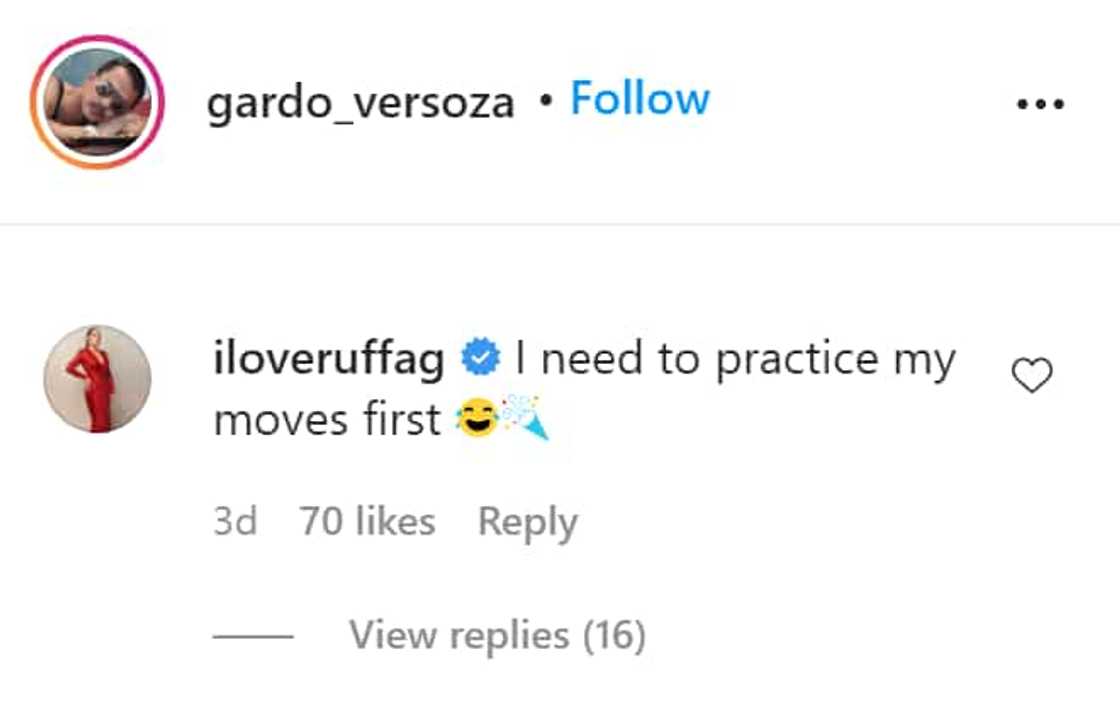Expand View replies (16)
This screenshot has height=714, width=1120.
coord(497,635)
